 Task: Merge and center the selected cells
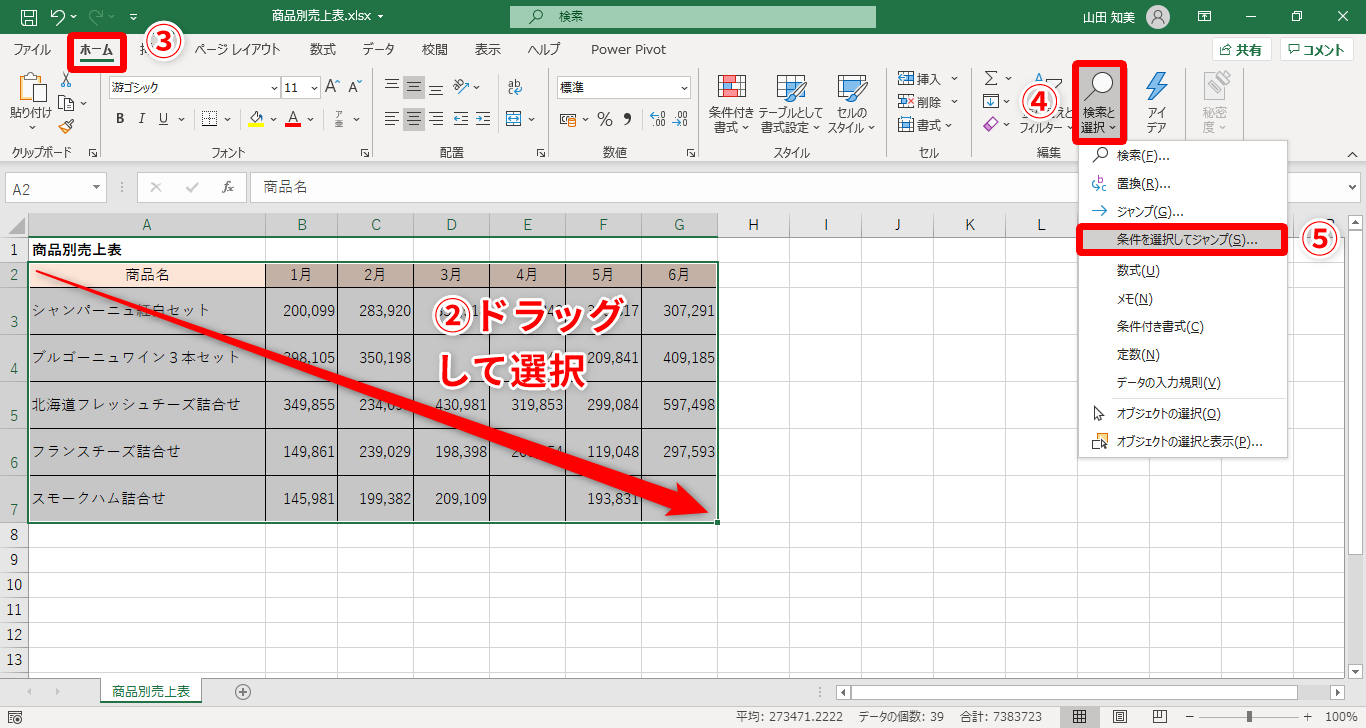pos(514,119)
